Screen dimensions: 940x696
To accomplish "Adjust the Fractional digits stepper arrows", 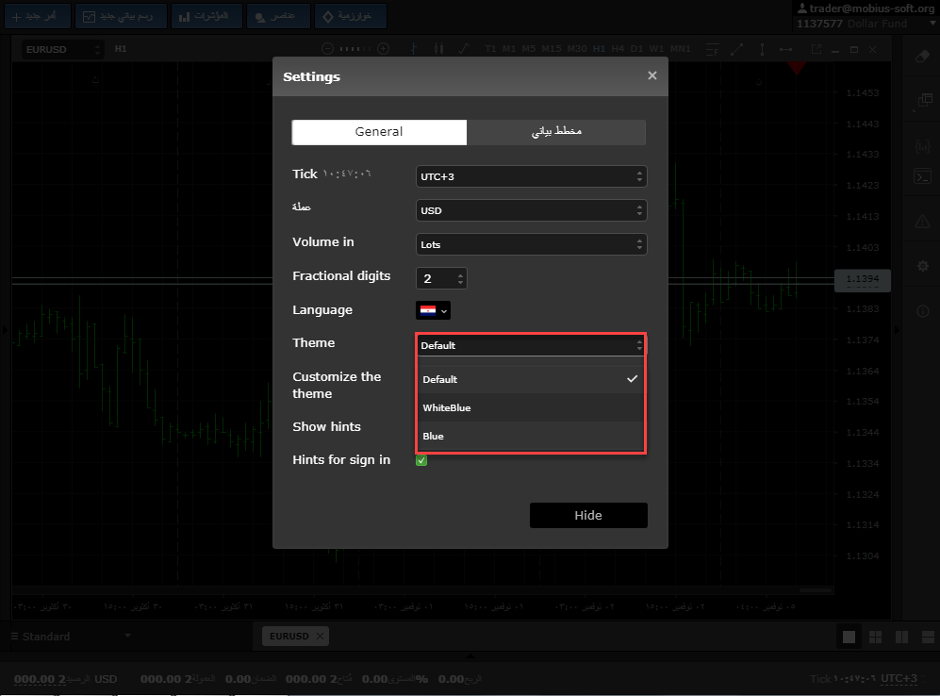I will coord(460,278).
